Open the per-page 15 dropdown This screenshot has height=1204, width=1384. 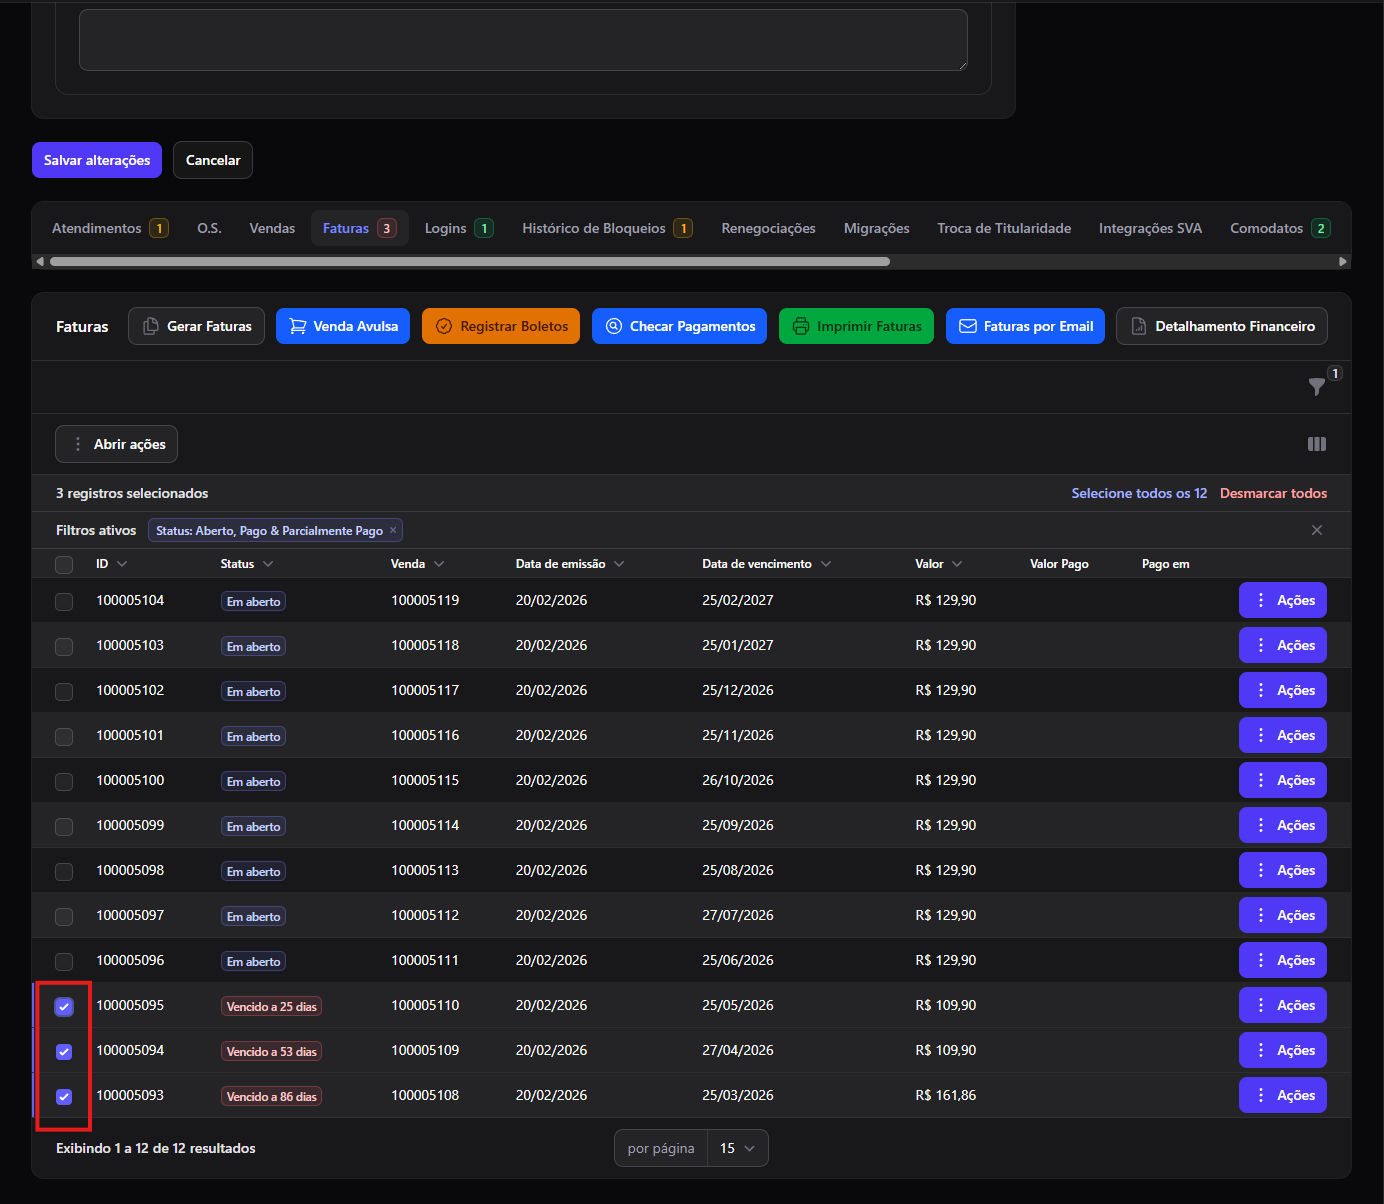point(737,1148)
